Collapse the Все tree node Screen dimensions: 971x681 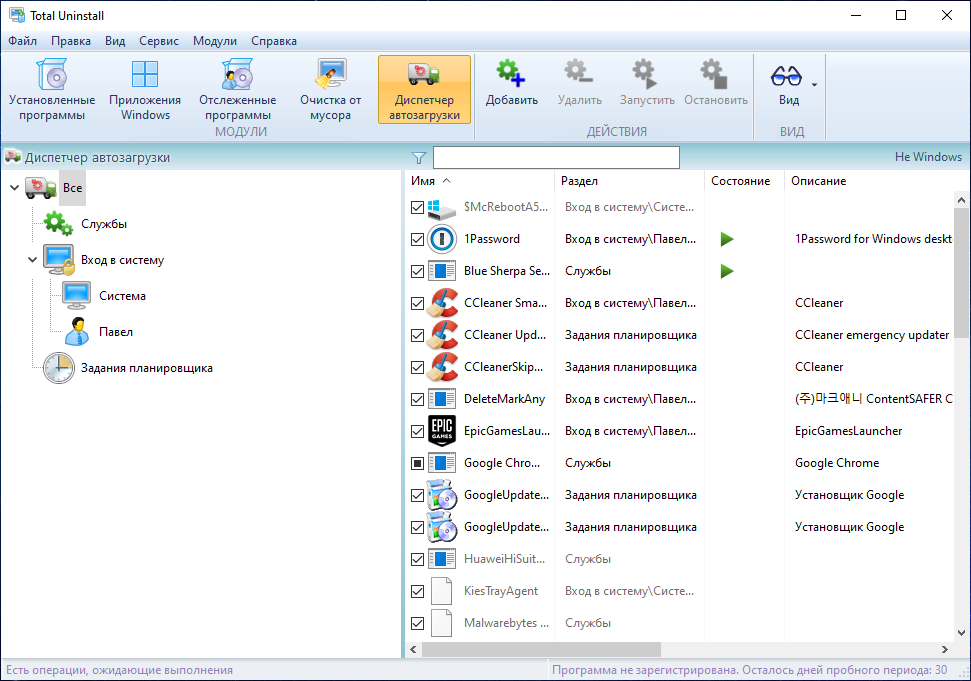coord(14,188)
